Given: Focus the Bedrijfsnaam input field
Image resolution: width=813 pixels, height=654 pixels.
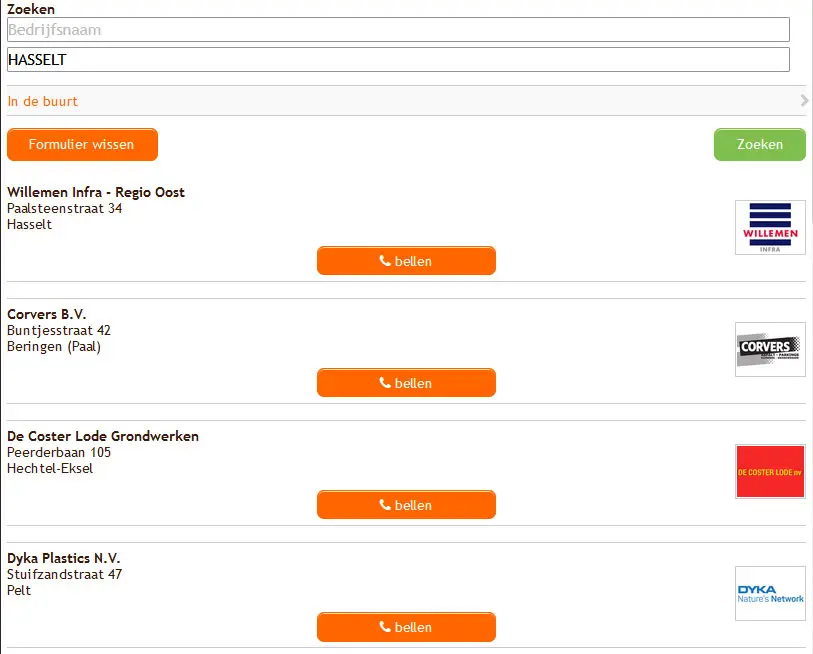Looking at the screenshot, I should click(x=398, y=30).
